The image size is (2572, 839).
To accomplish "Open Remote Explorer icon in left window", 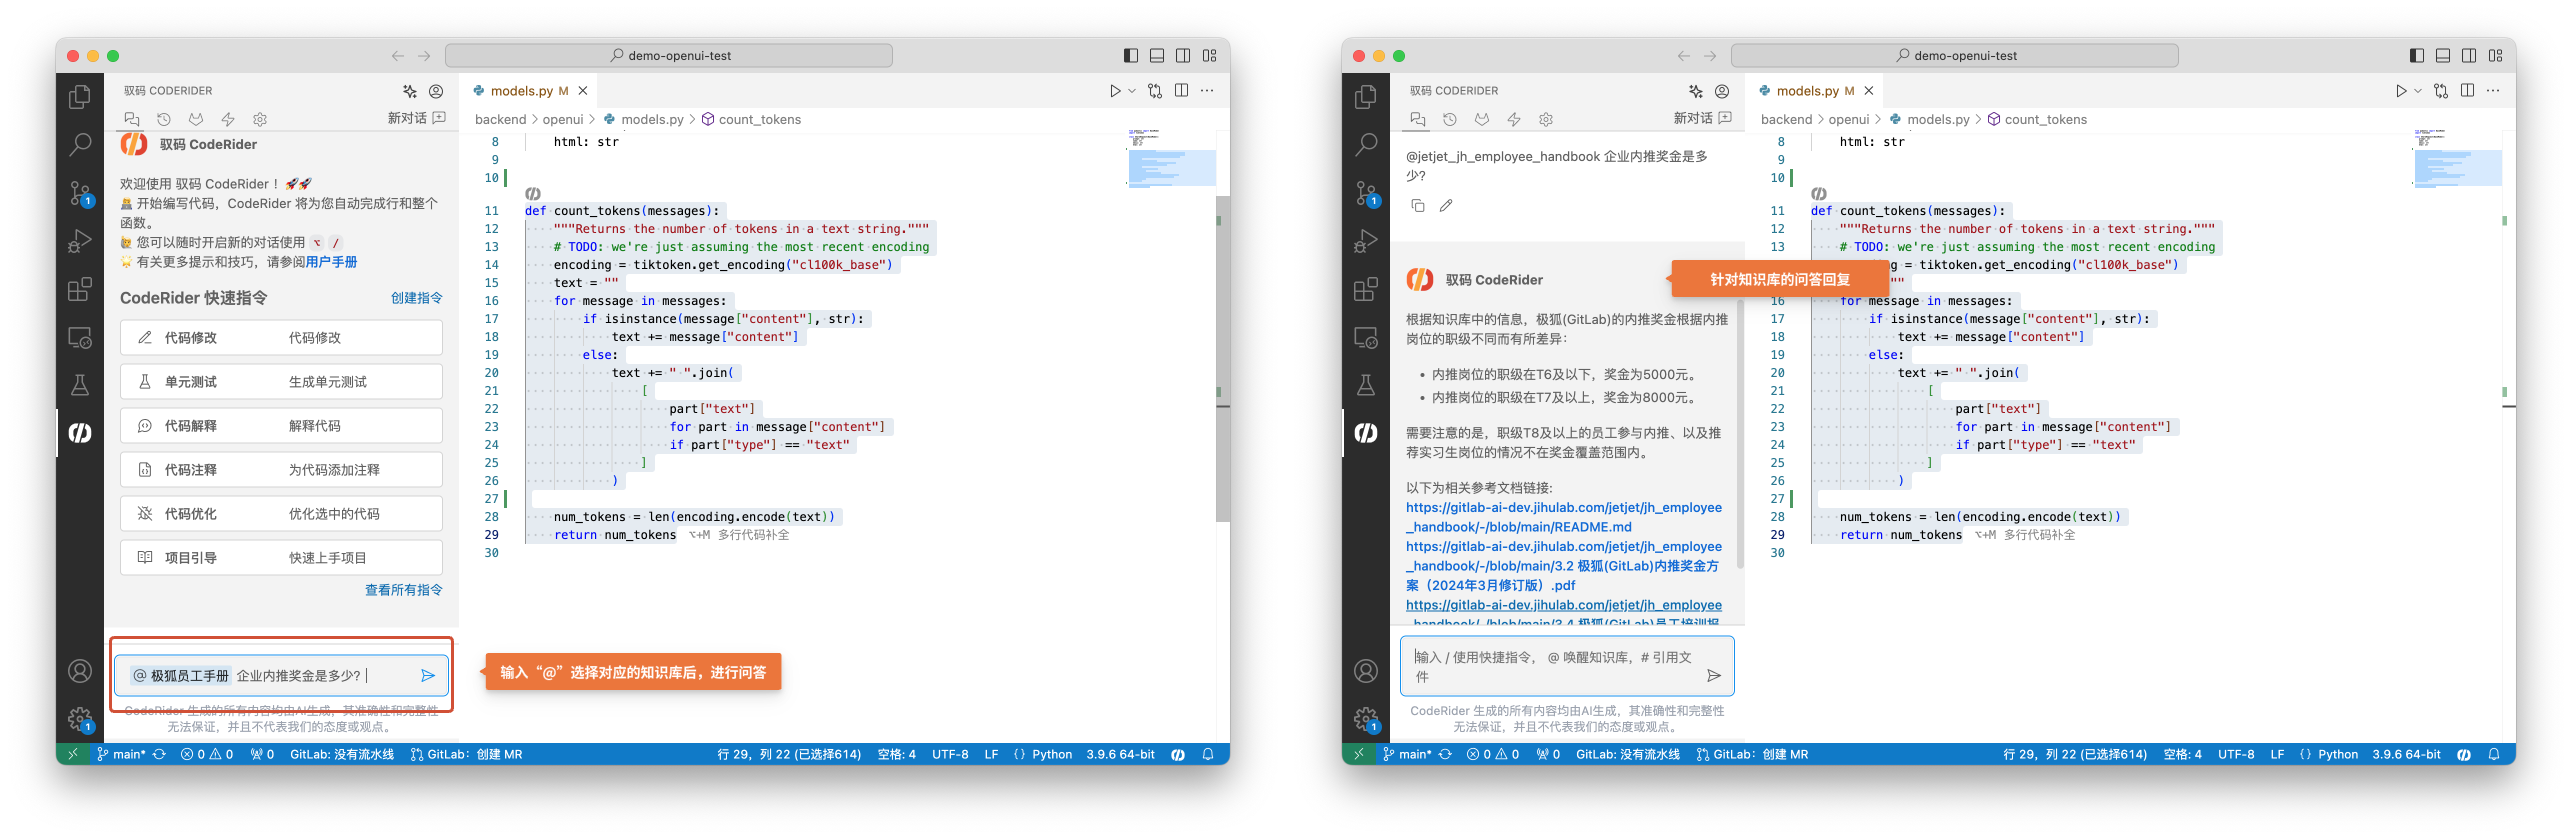I will click(80, 337).
